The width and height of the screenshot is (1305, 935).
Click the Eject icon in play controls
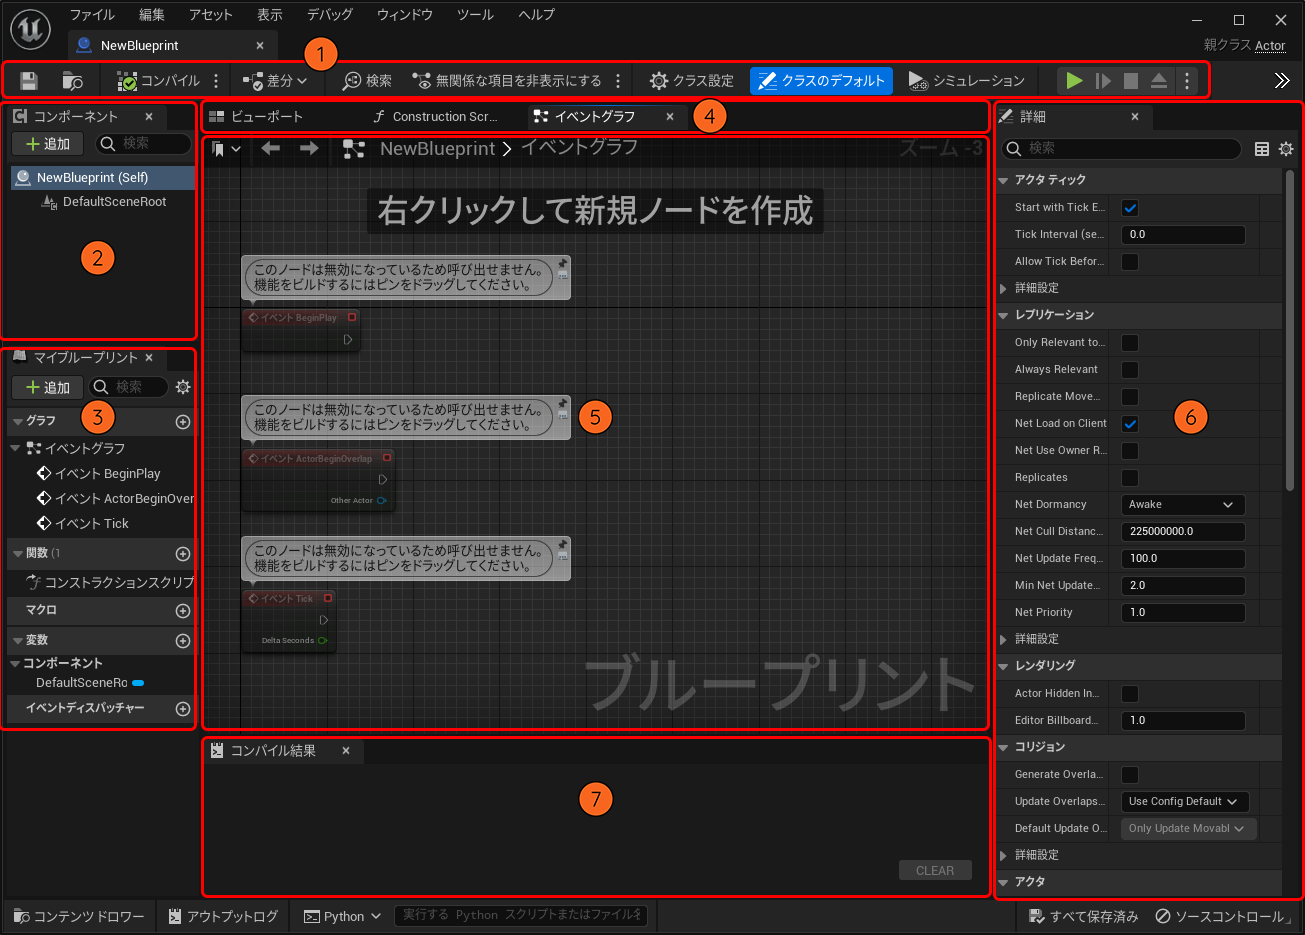[x=1158, y=81]
